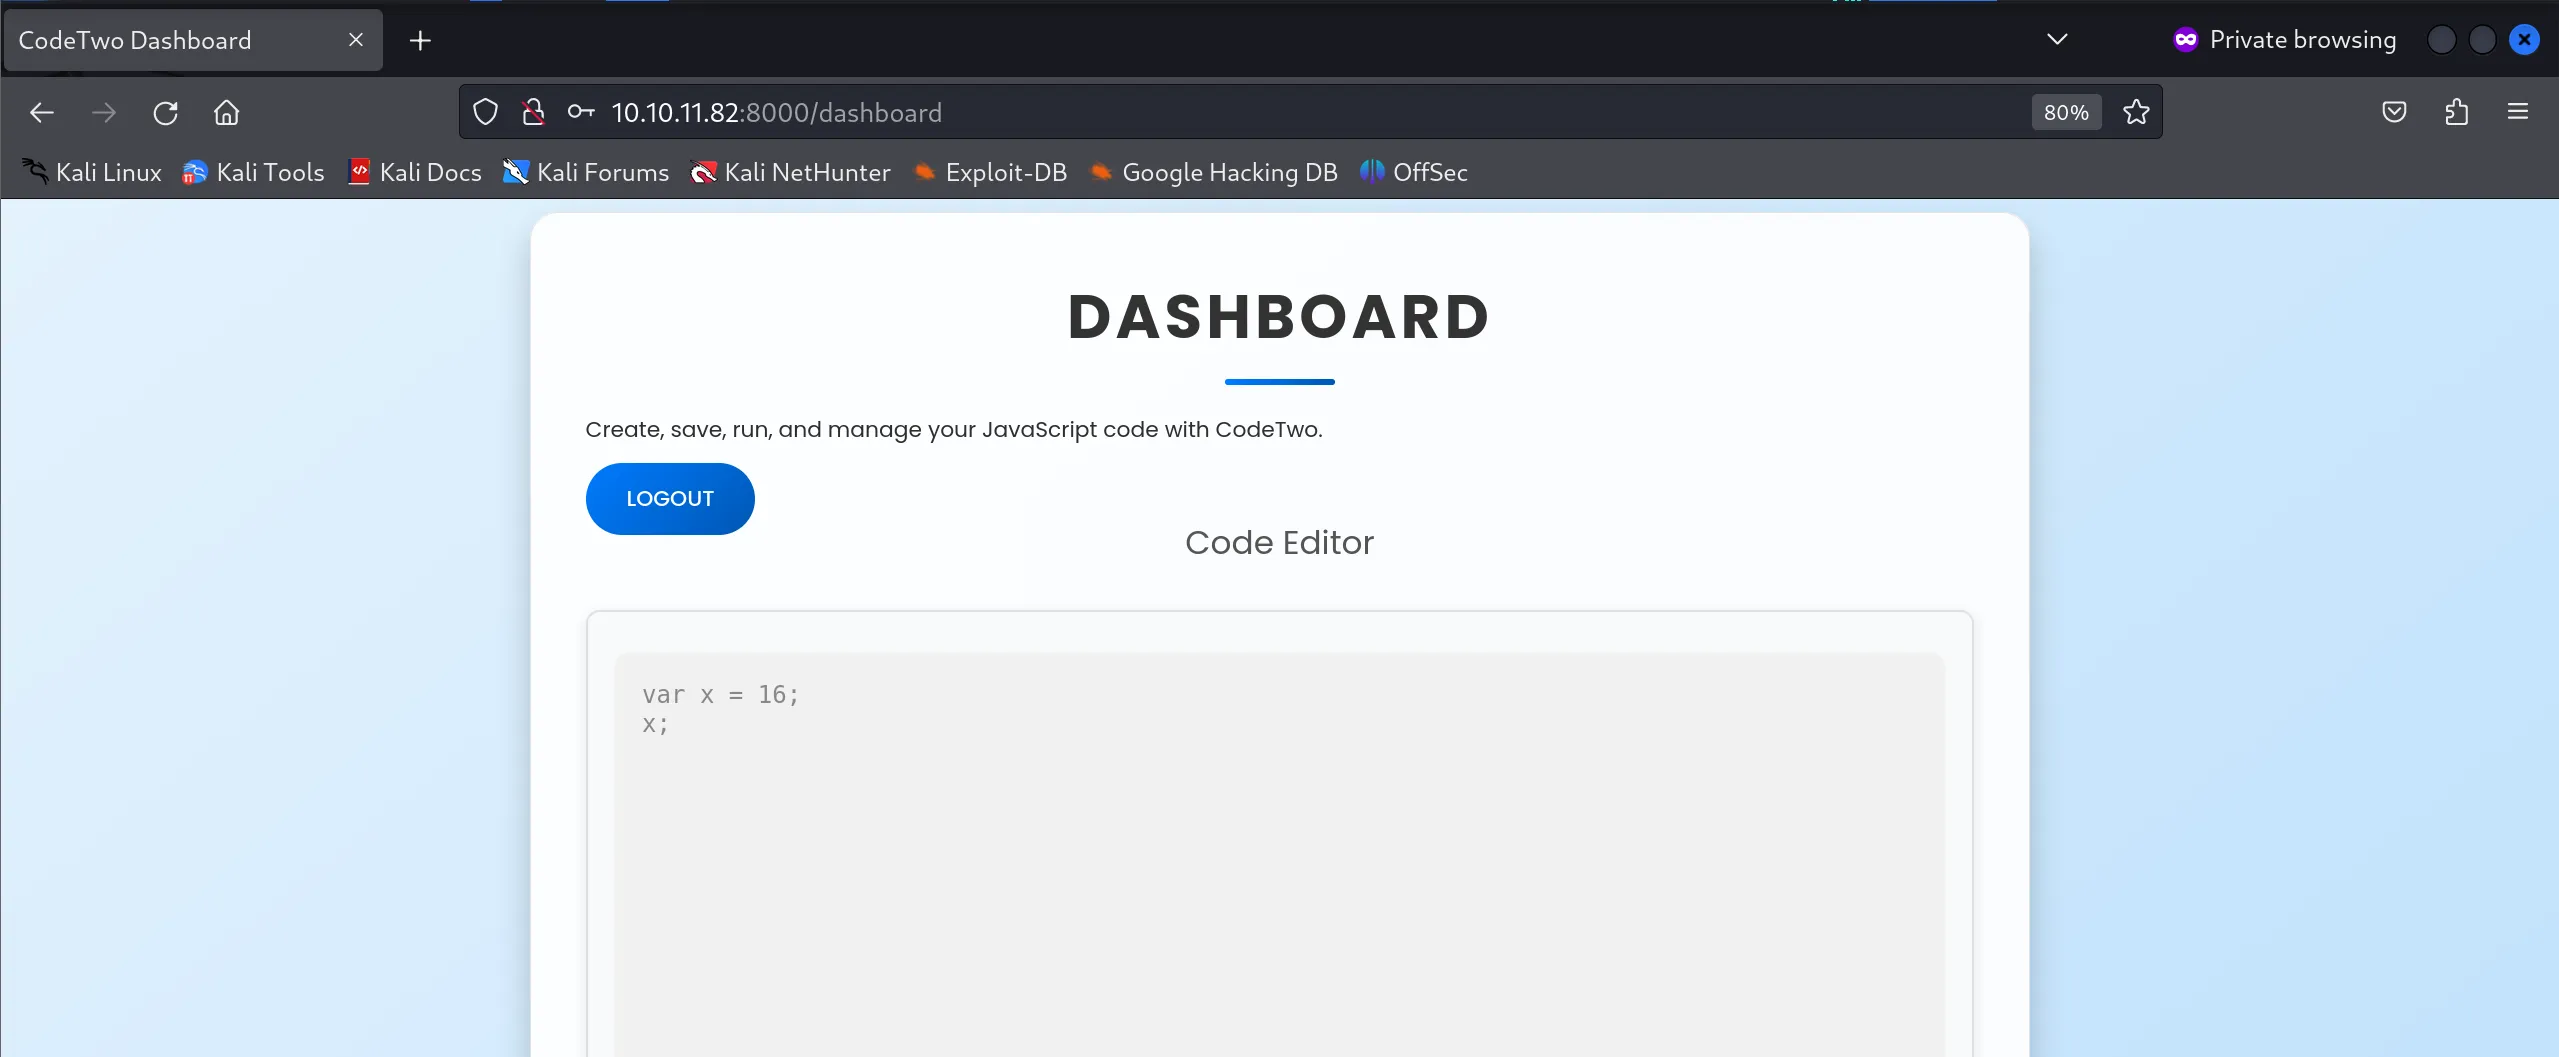Open the Kali Tools bookmark
Screen dimensions: 2559x1057
pyautogui.click(x=254, y=172)
